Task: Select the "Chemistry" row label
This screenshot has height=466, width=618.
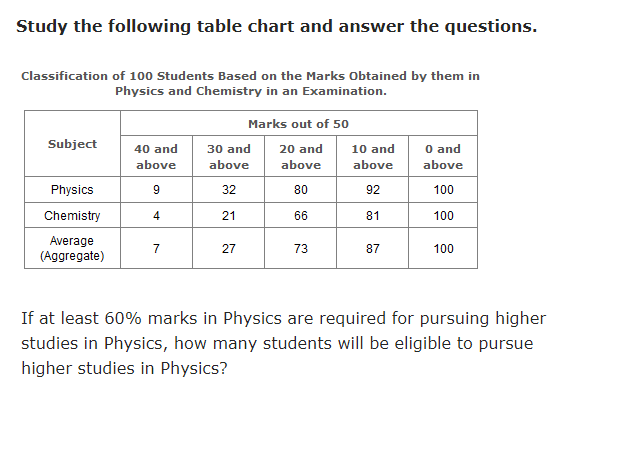Action: (73, 216)
